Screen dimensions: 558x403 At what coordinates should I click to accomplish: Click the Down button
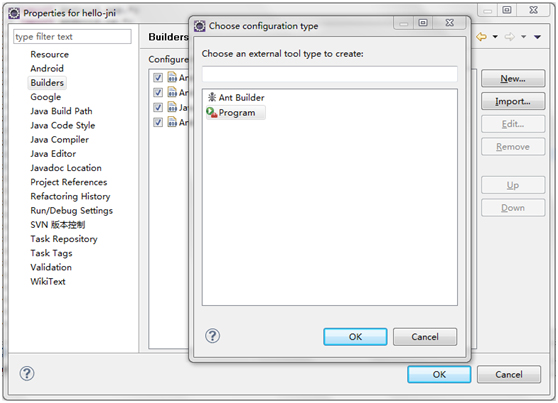click(513, 208)
